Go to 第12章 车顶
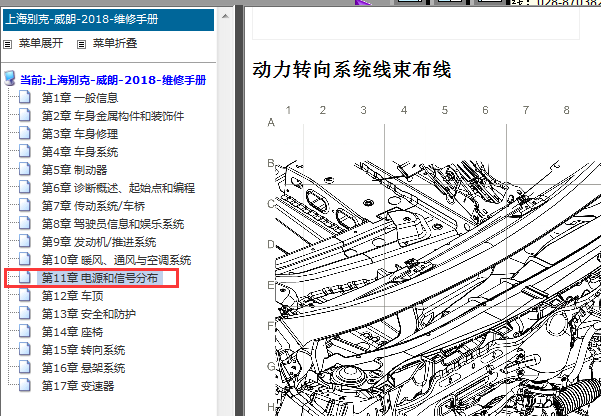Screen dimensions: 601x416 (72, 296)
